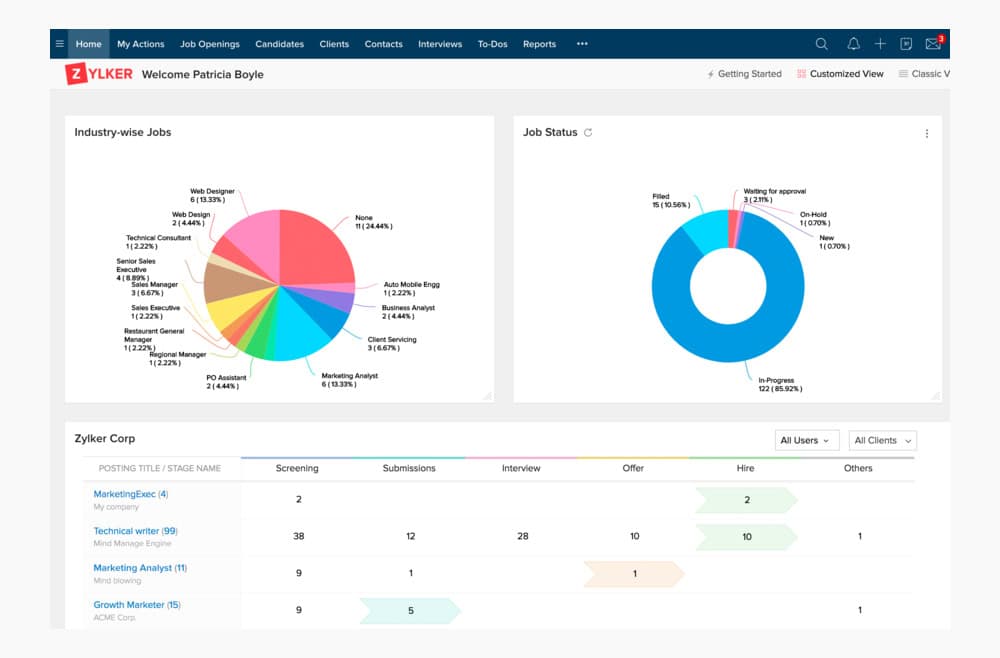The height and width of the screenshot is (658, 1000).
Task: Navigate to the Clients tab
Action: (334, 44)
